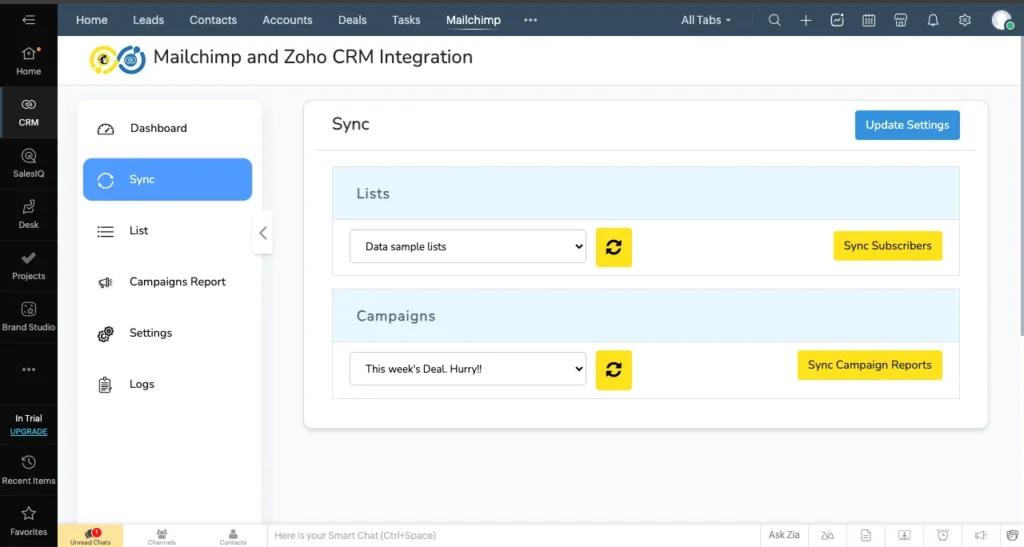Open Settings in the integration menu
The image size is (1024, 547).
[167, 333]
